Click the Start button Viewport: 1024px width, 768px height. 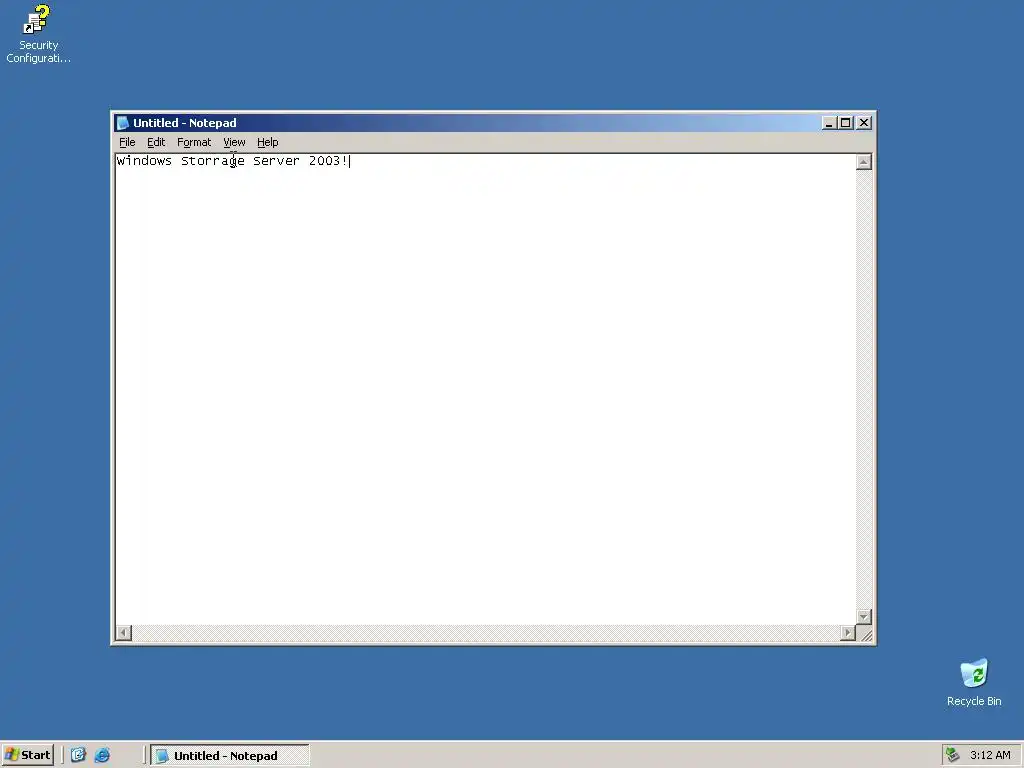pyautogui.click(x=27, y=755)
